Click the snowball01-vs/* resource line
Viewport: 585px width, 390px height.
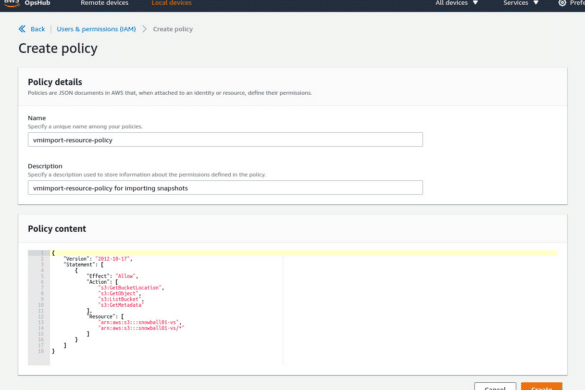pyautogui.click(x=141, y=328)
